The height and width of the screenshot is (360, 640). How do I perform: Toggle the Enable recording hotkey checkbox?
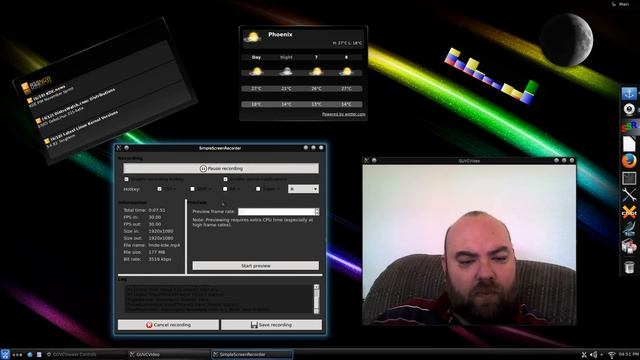127,179
